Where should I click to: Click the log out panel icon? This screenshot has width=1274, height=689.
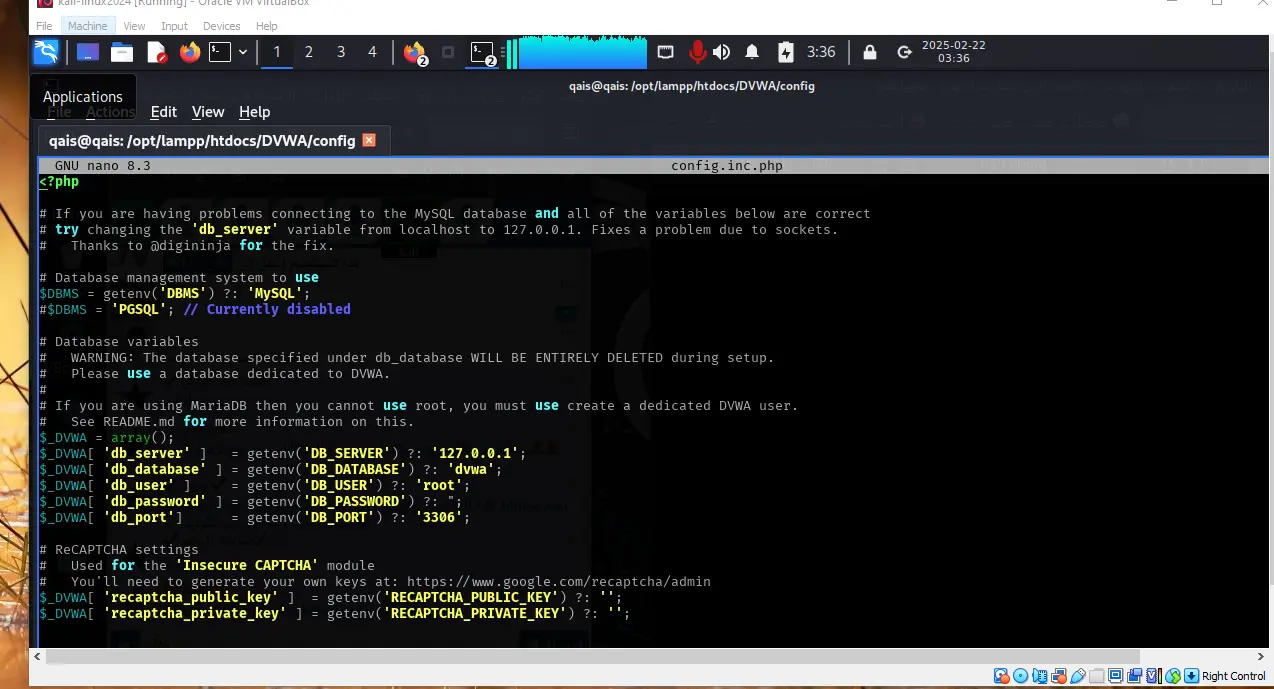pos(904,52)
